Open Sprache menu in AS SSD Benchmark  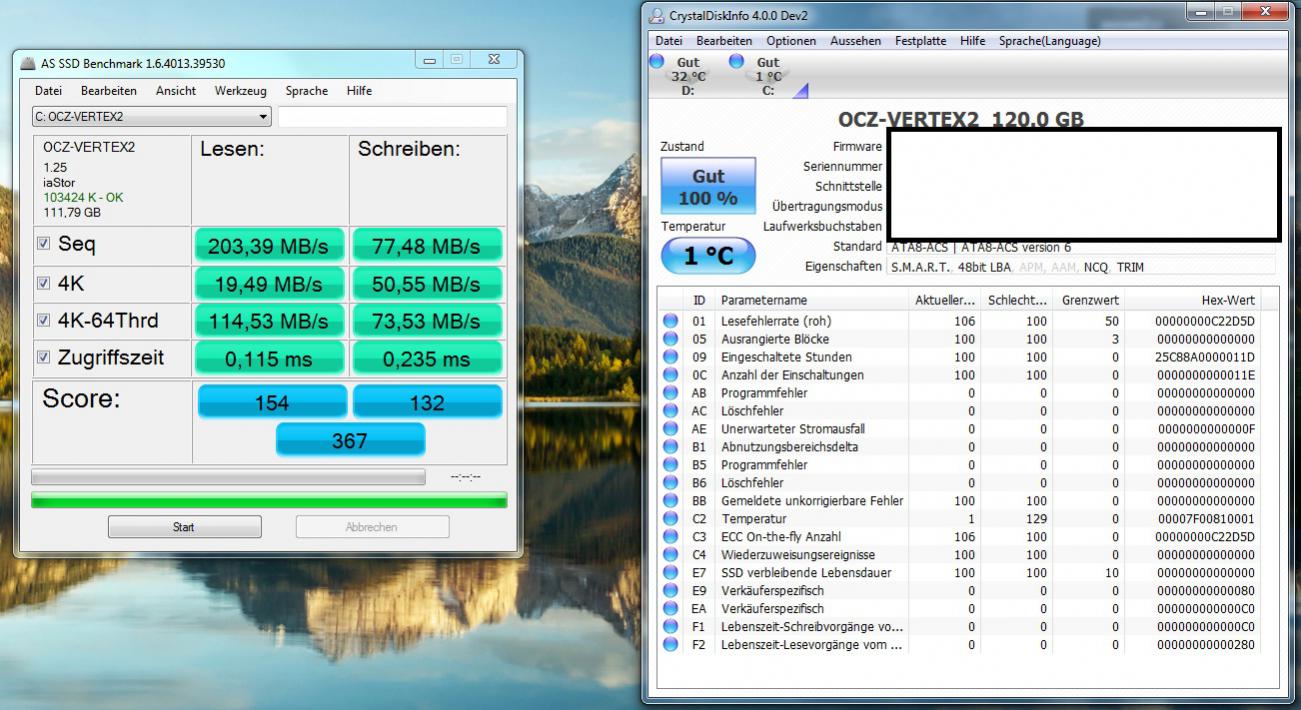pos(307,91)
